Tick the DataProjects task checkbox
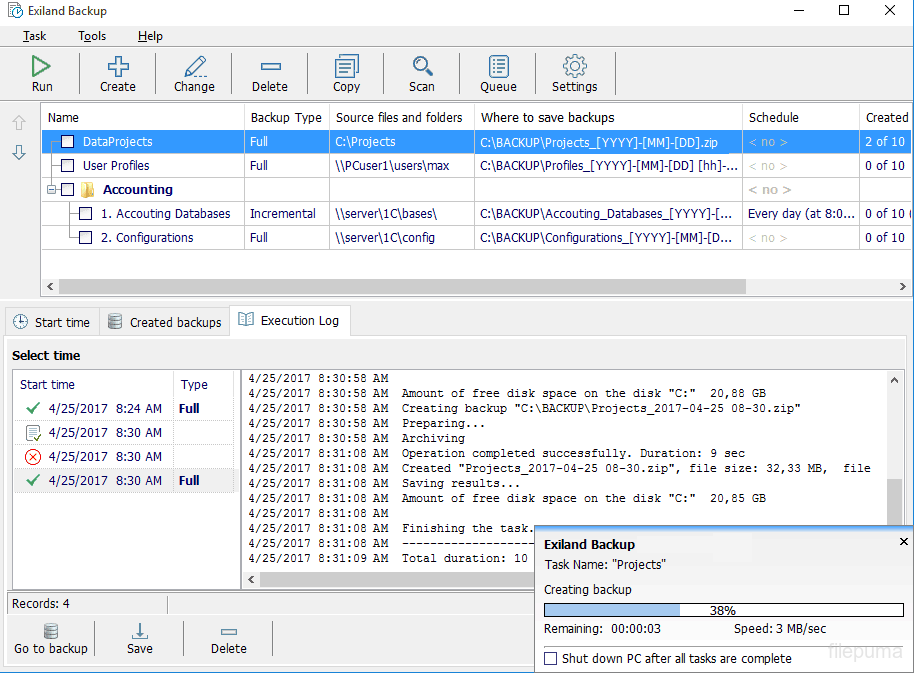 [68, 142]
